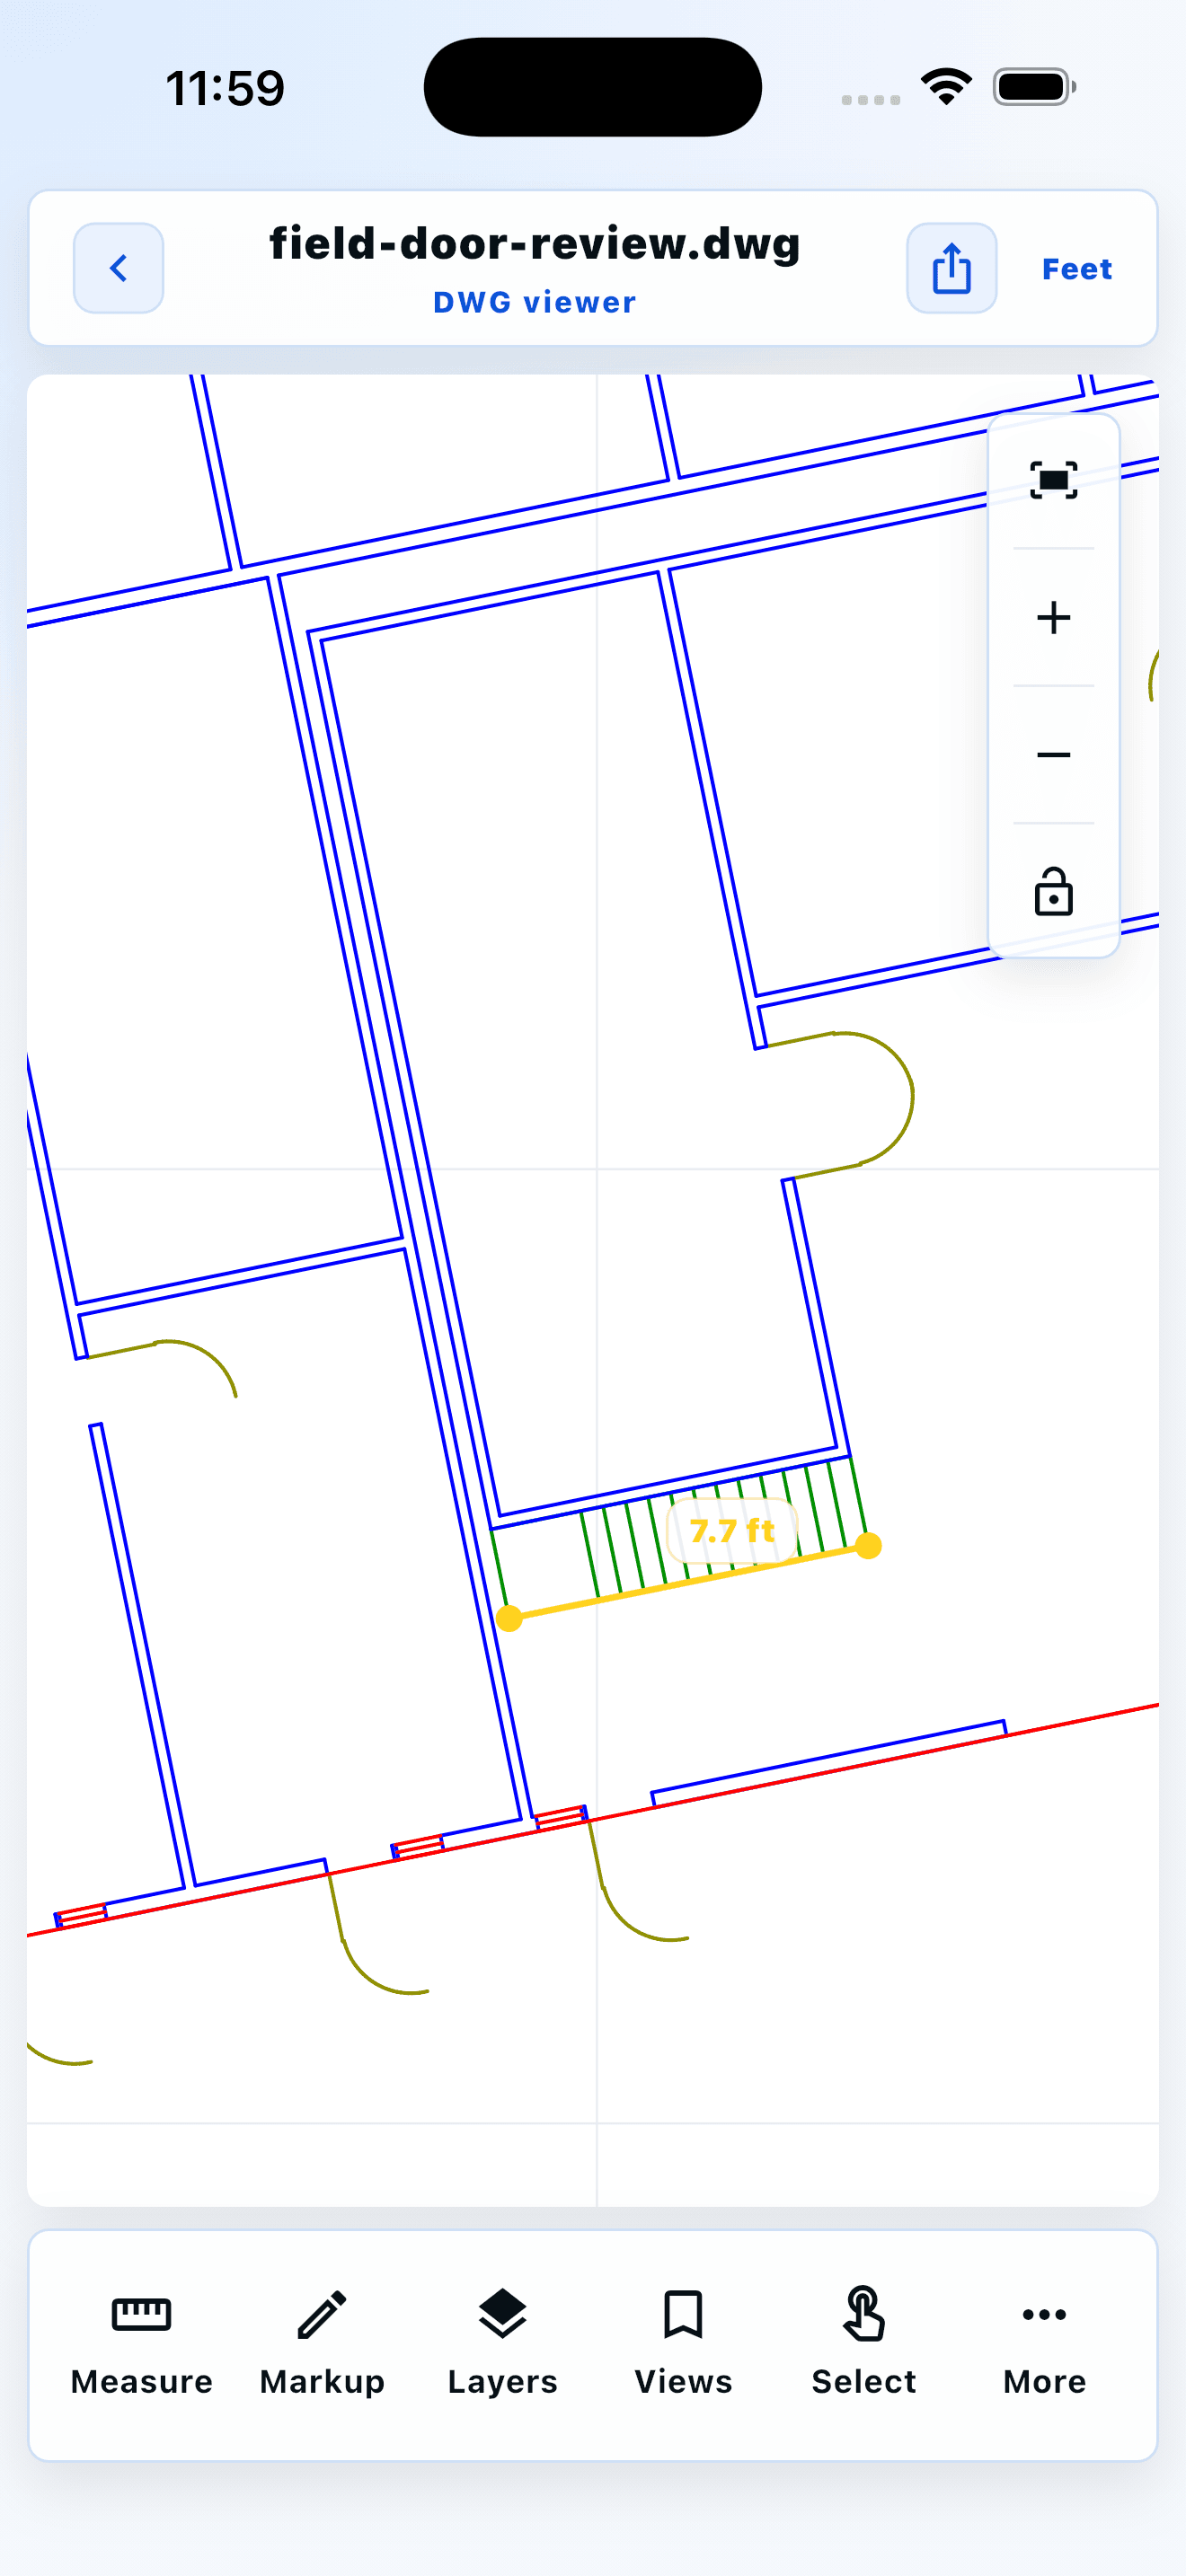Open the More menu
The height and width of the screenshot is (2576, 1186).
click(x=1044, y=2343)
